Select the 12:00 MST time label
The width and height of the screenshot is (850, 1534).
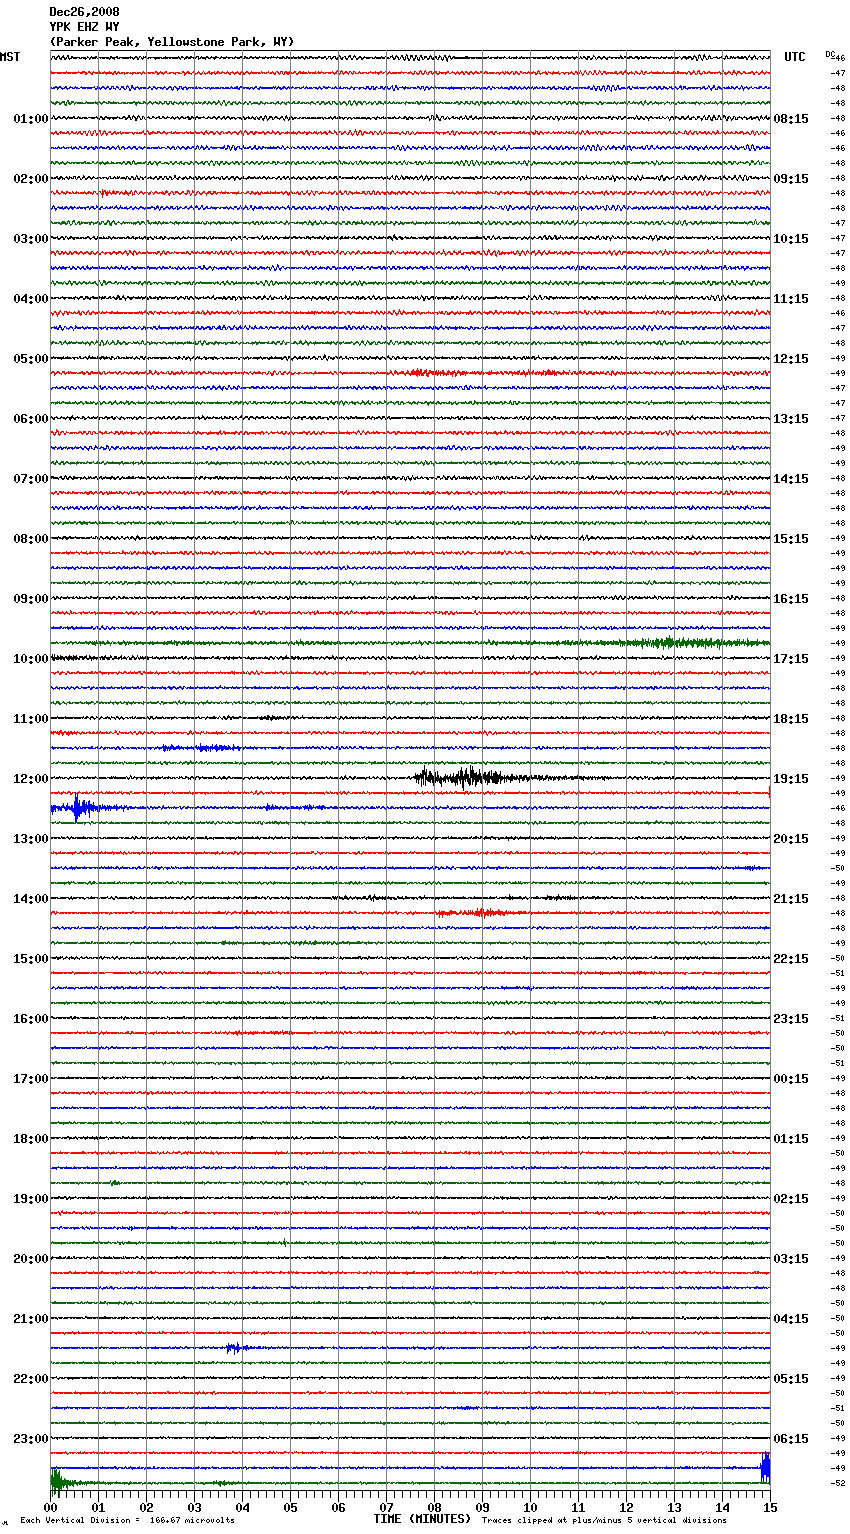[x=31, y=779]
